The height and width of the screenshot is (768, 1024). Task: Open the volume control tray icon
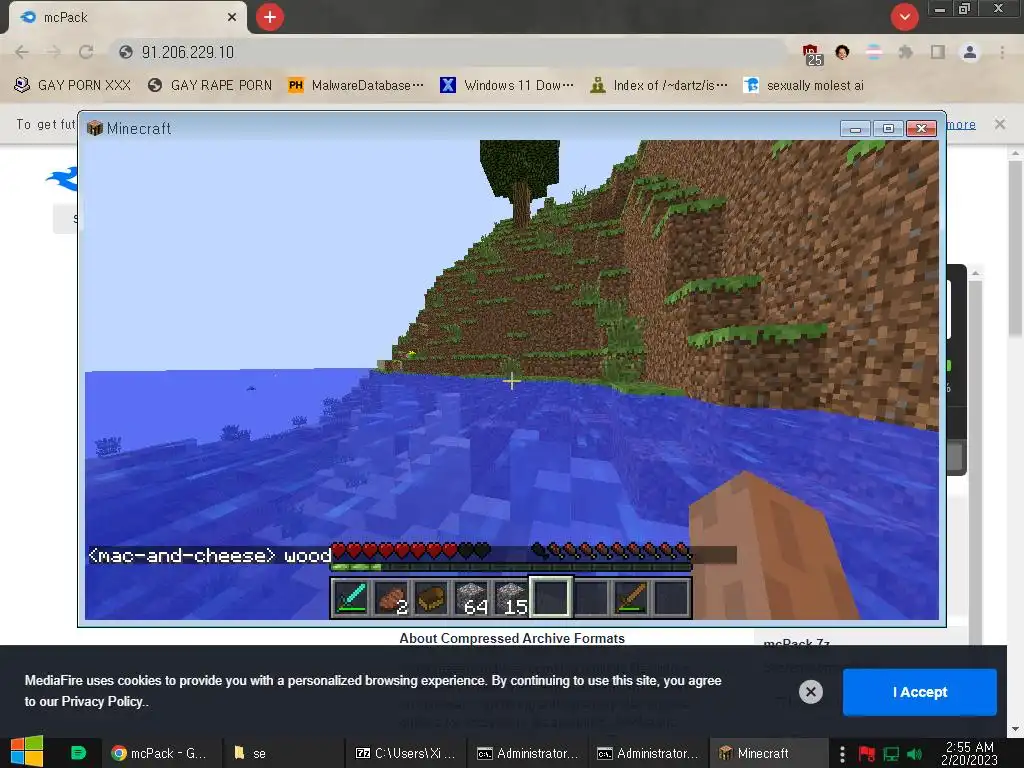point(915,754)
